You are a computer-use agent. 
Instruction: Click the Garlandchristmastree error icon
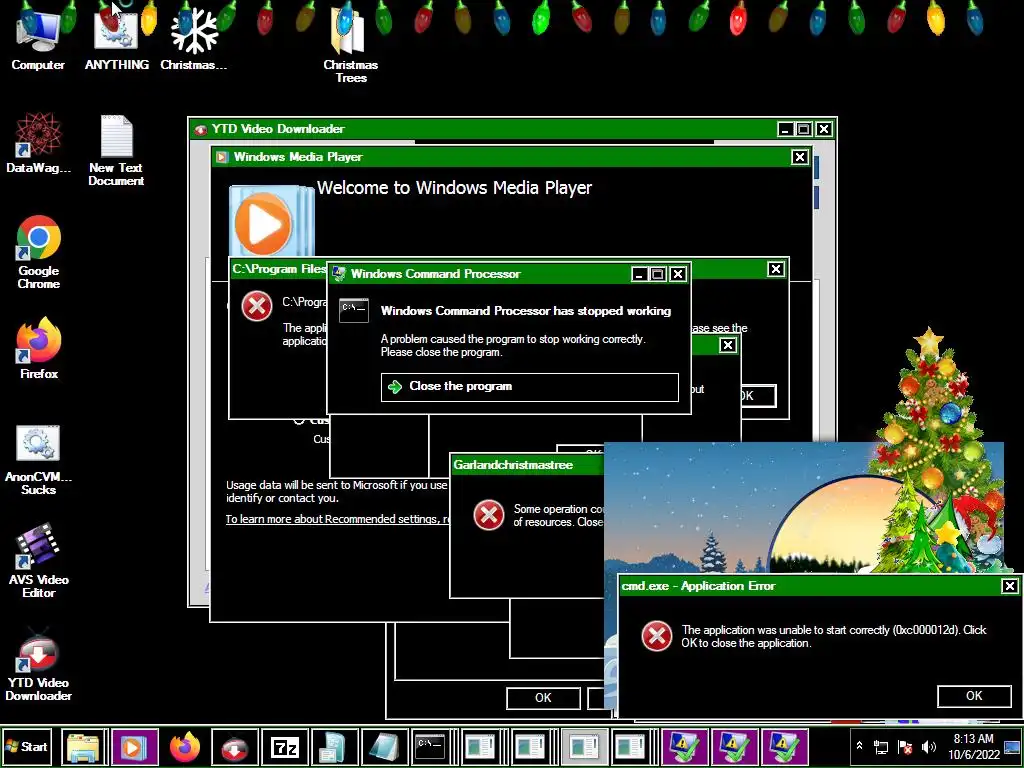click(488, 515)
